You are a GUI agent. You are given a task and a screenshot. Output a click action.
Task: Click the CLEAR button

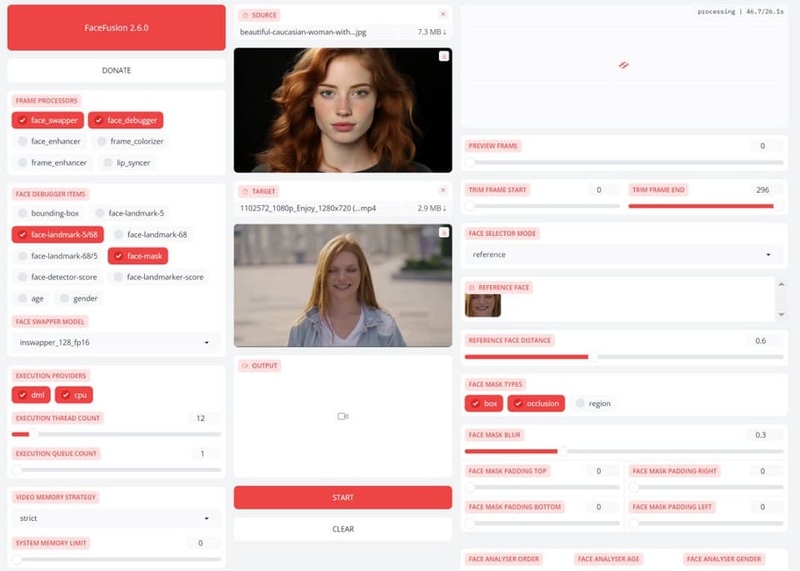[342, 529]
